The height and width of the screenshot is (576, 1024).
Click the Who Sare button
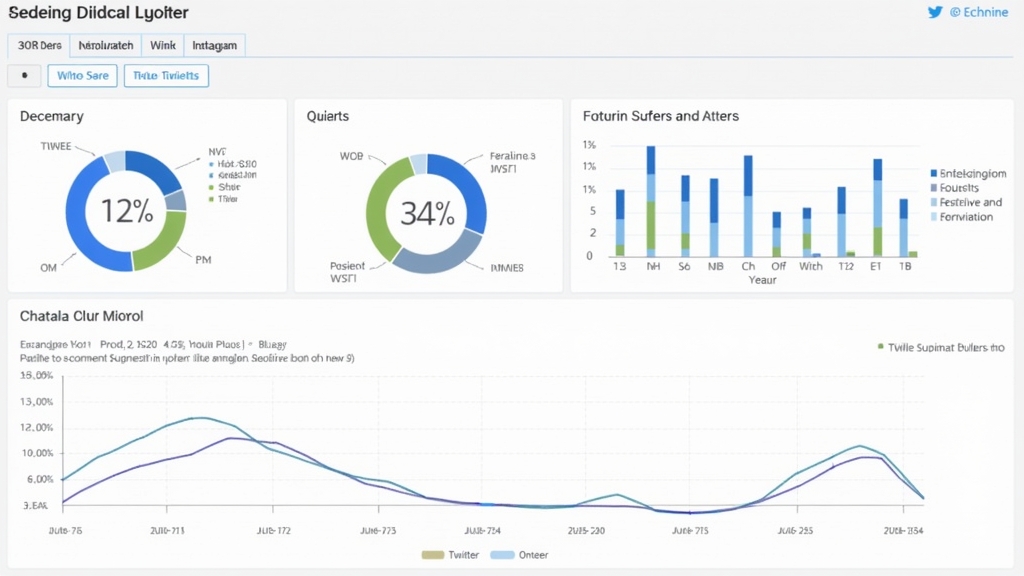(x=82, y=76)
